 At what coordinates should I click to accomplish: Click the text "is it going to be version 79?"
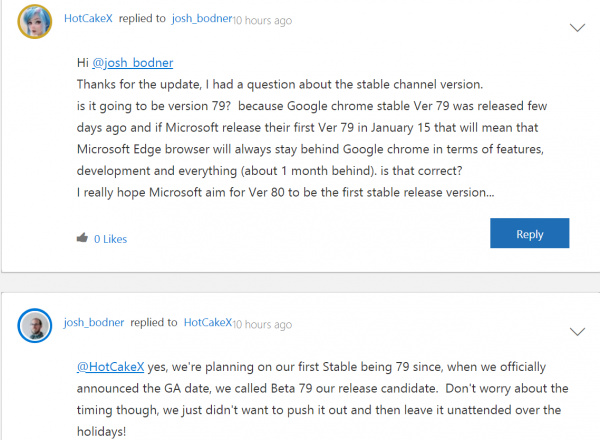tap(154, 106)
